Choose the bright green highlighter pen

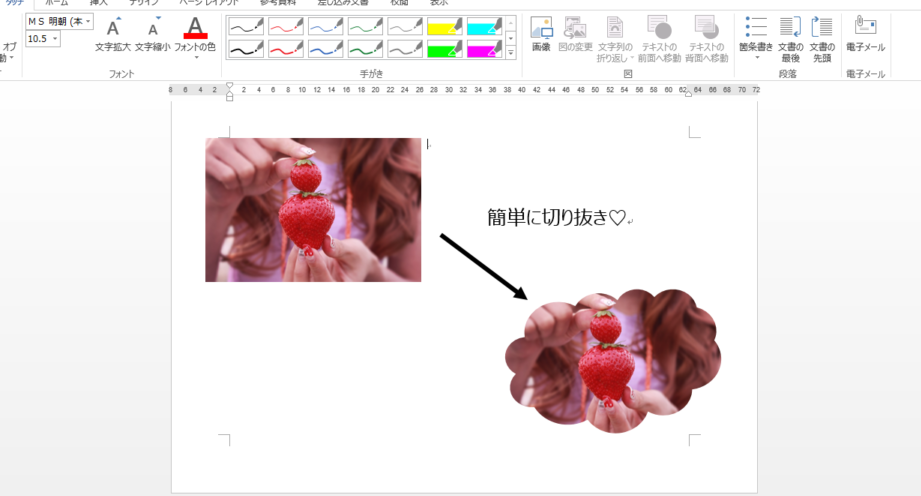[x=445, y=49]
